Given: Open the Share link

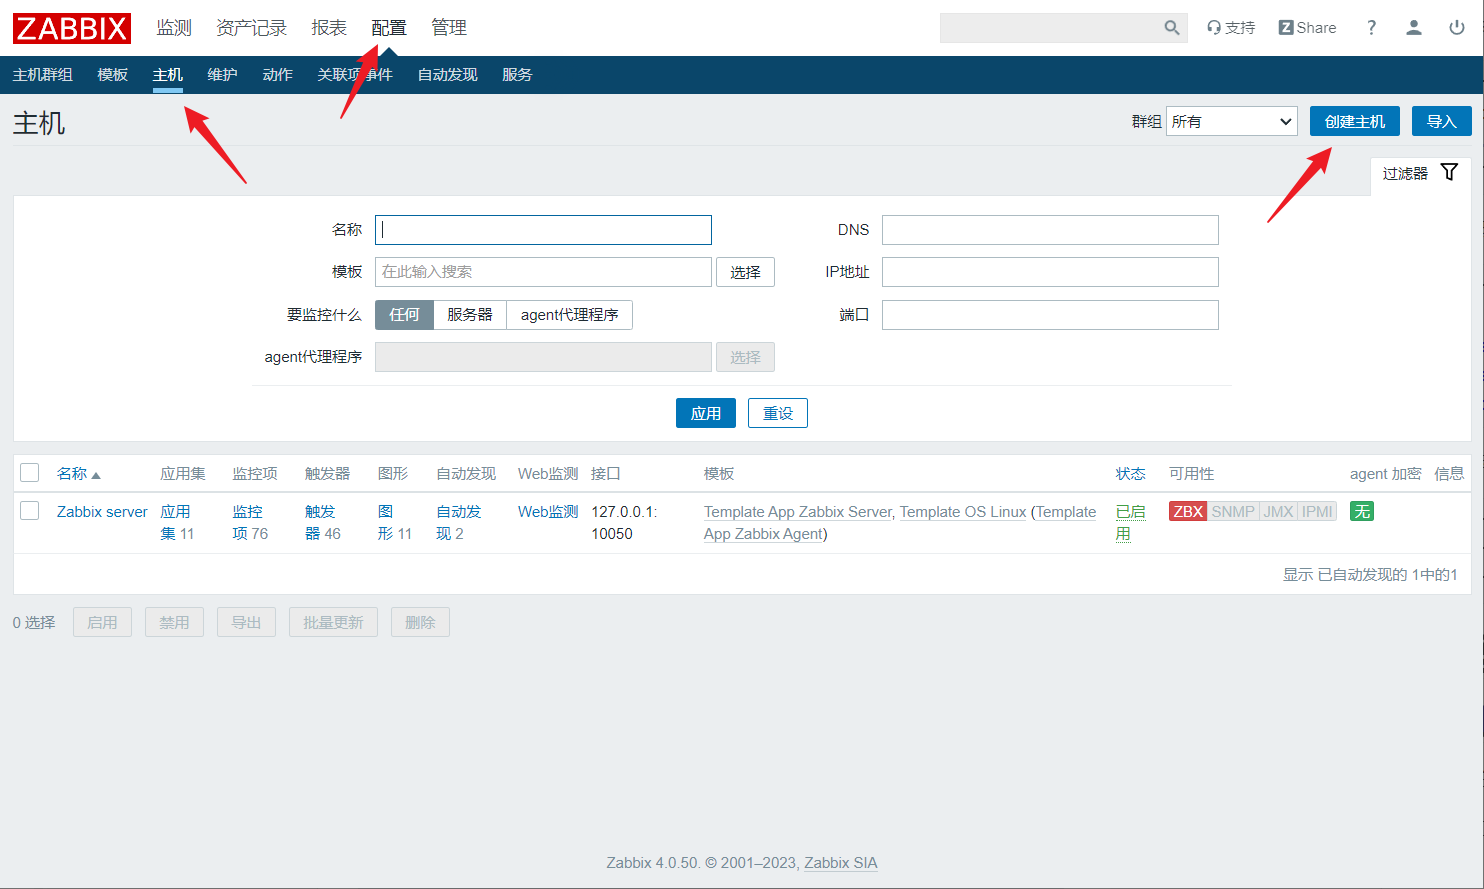Looking at the screenshot, I should pos(1307,28).
